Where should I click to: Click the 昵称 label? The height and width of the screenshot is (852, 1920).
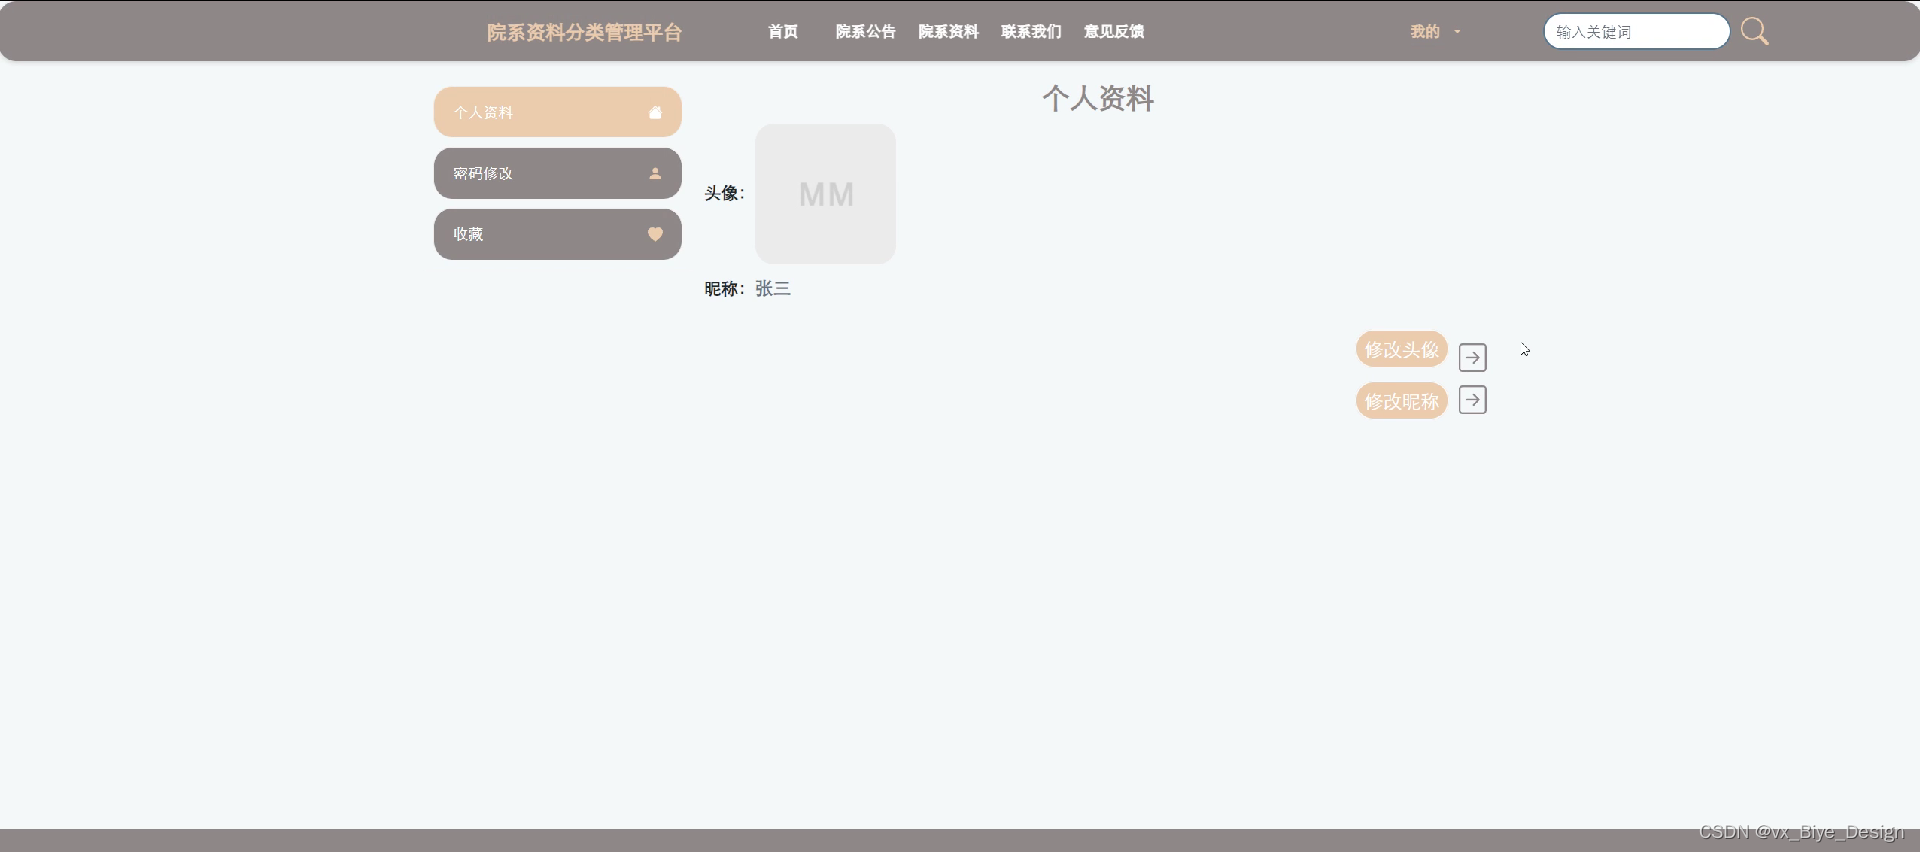click(724, 289)
